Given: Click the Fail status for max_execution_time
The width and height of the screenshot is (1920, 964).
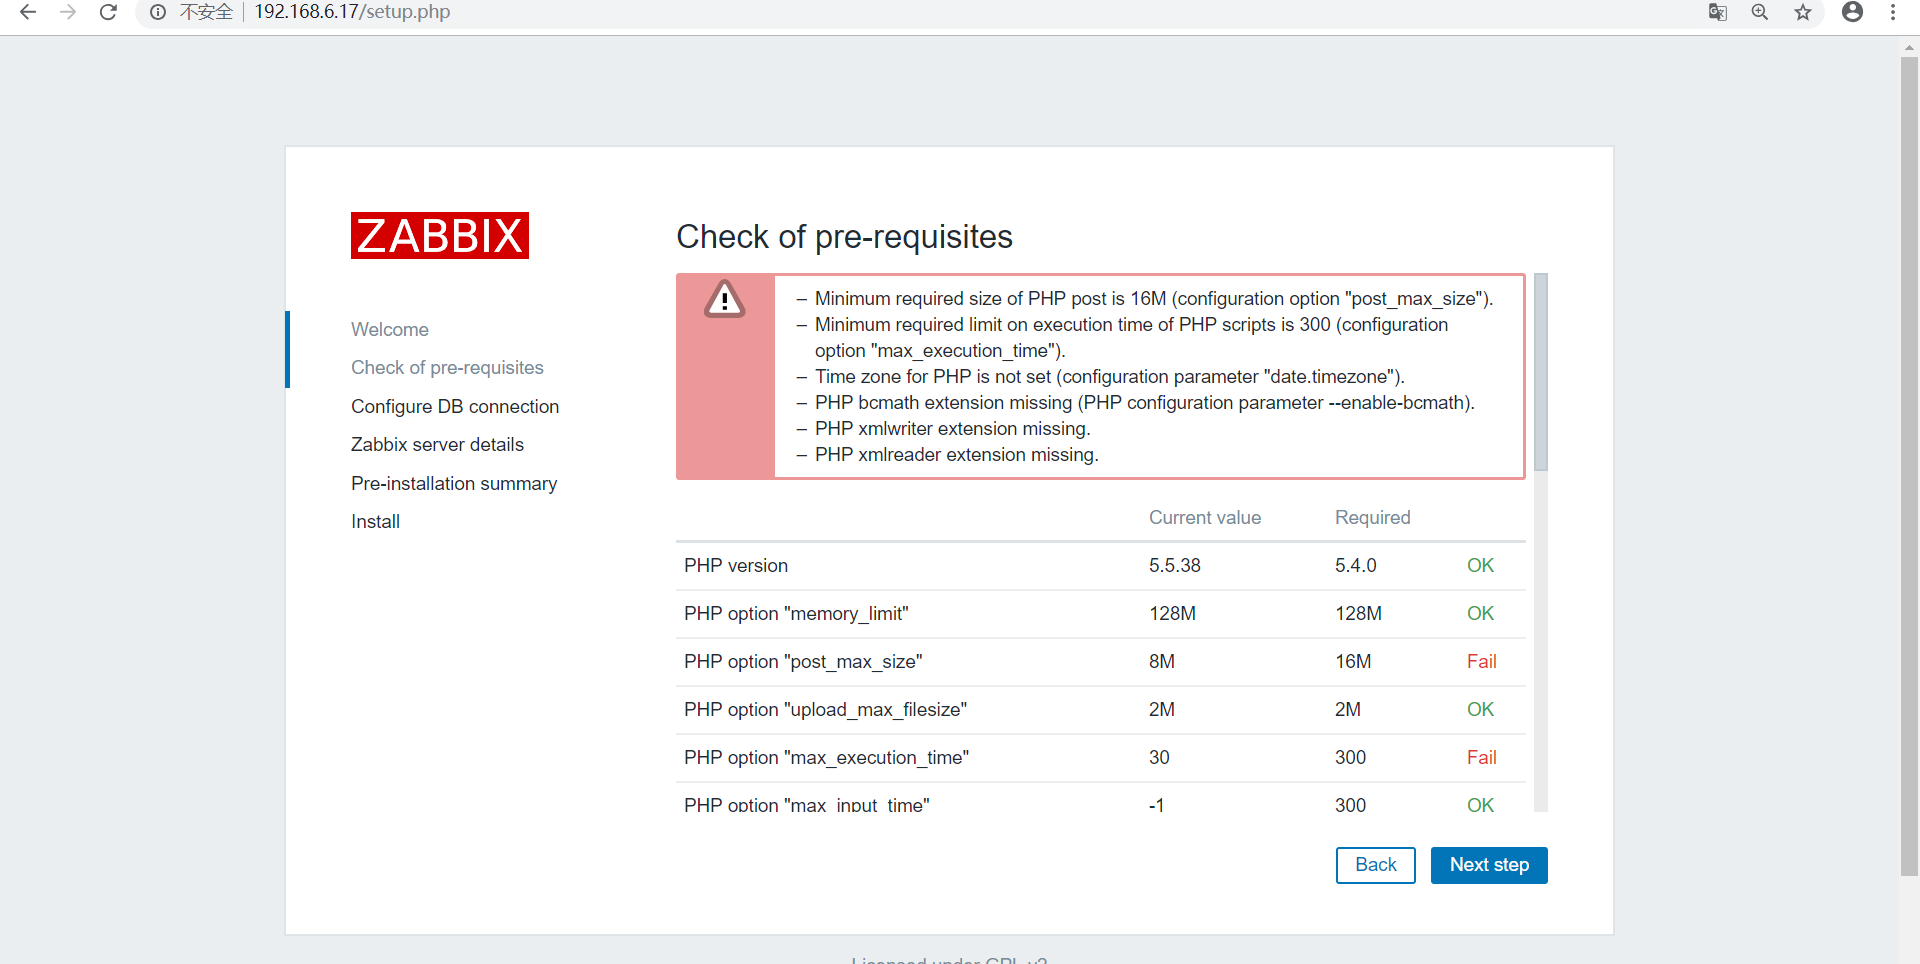Looking at the screenshot, I should (1482, 758).
